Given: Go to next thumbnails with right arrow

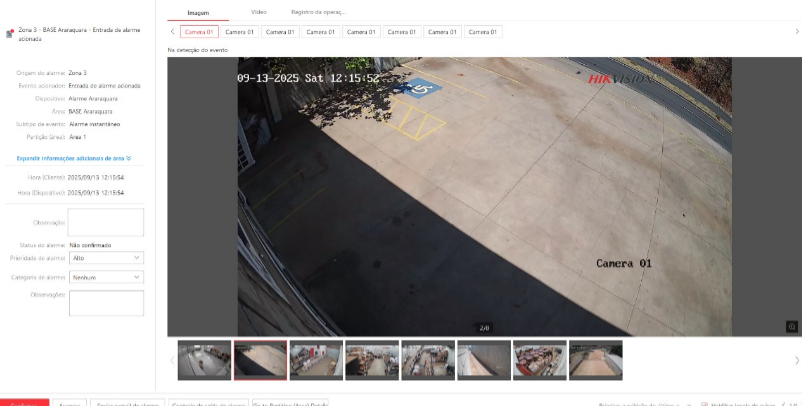Looking at the screenshot, I should coord(796,360).
